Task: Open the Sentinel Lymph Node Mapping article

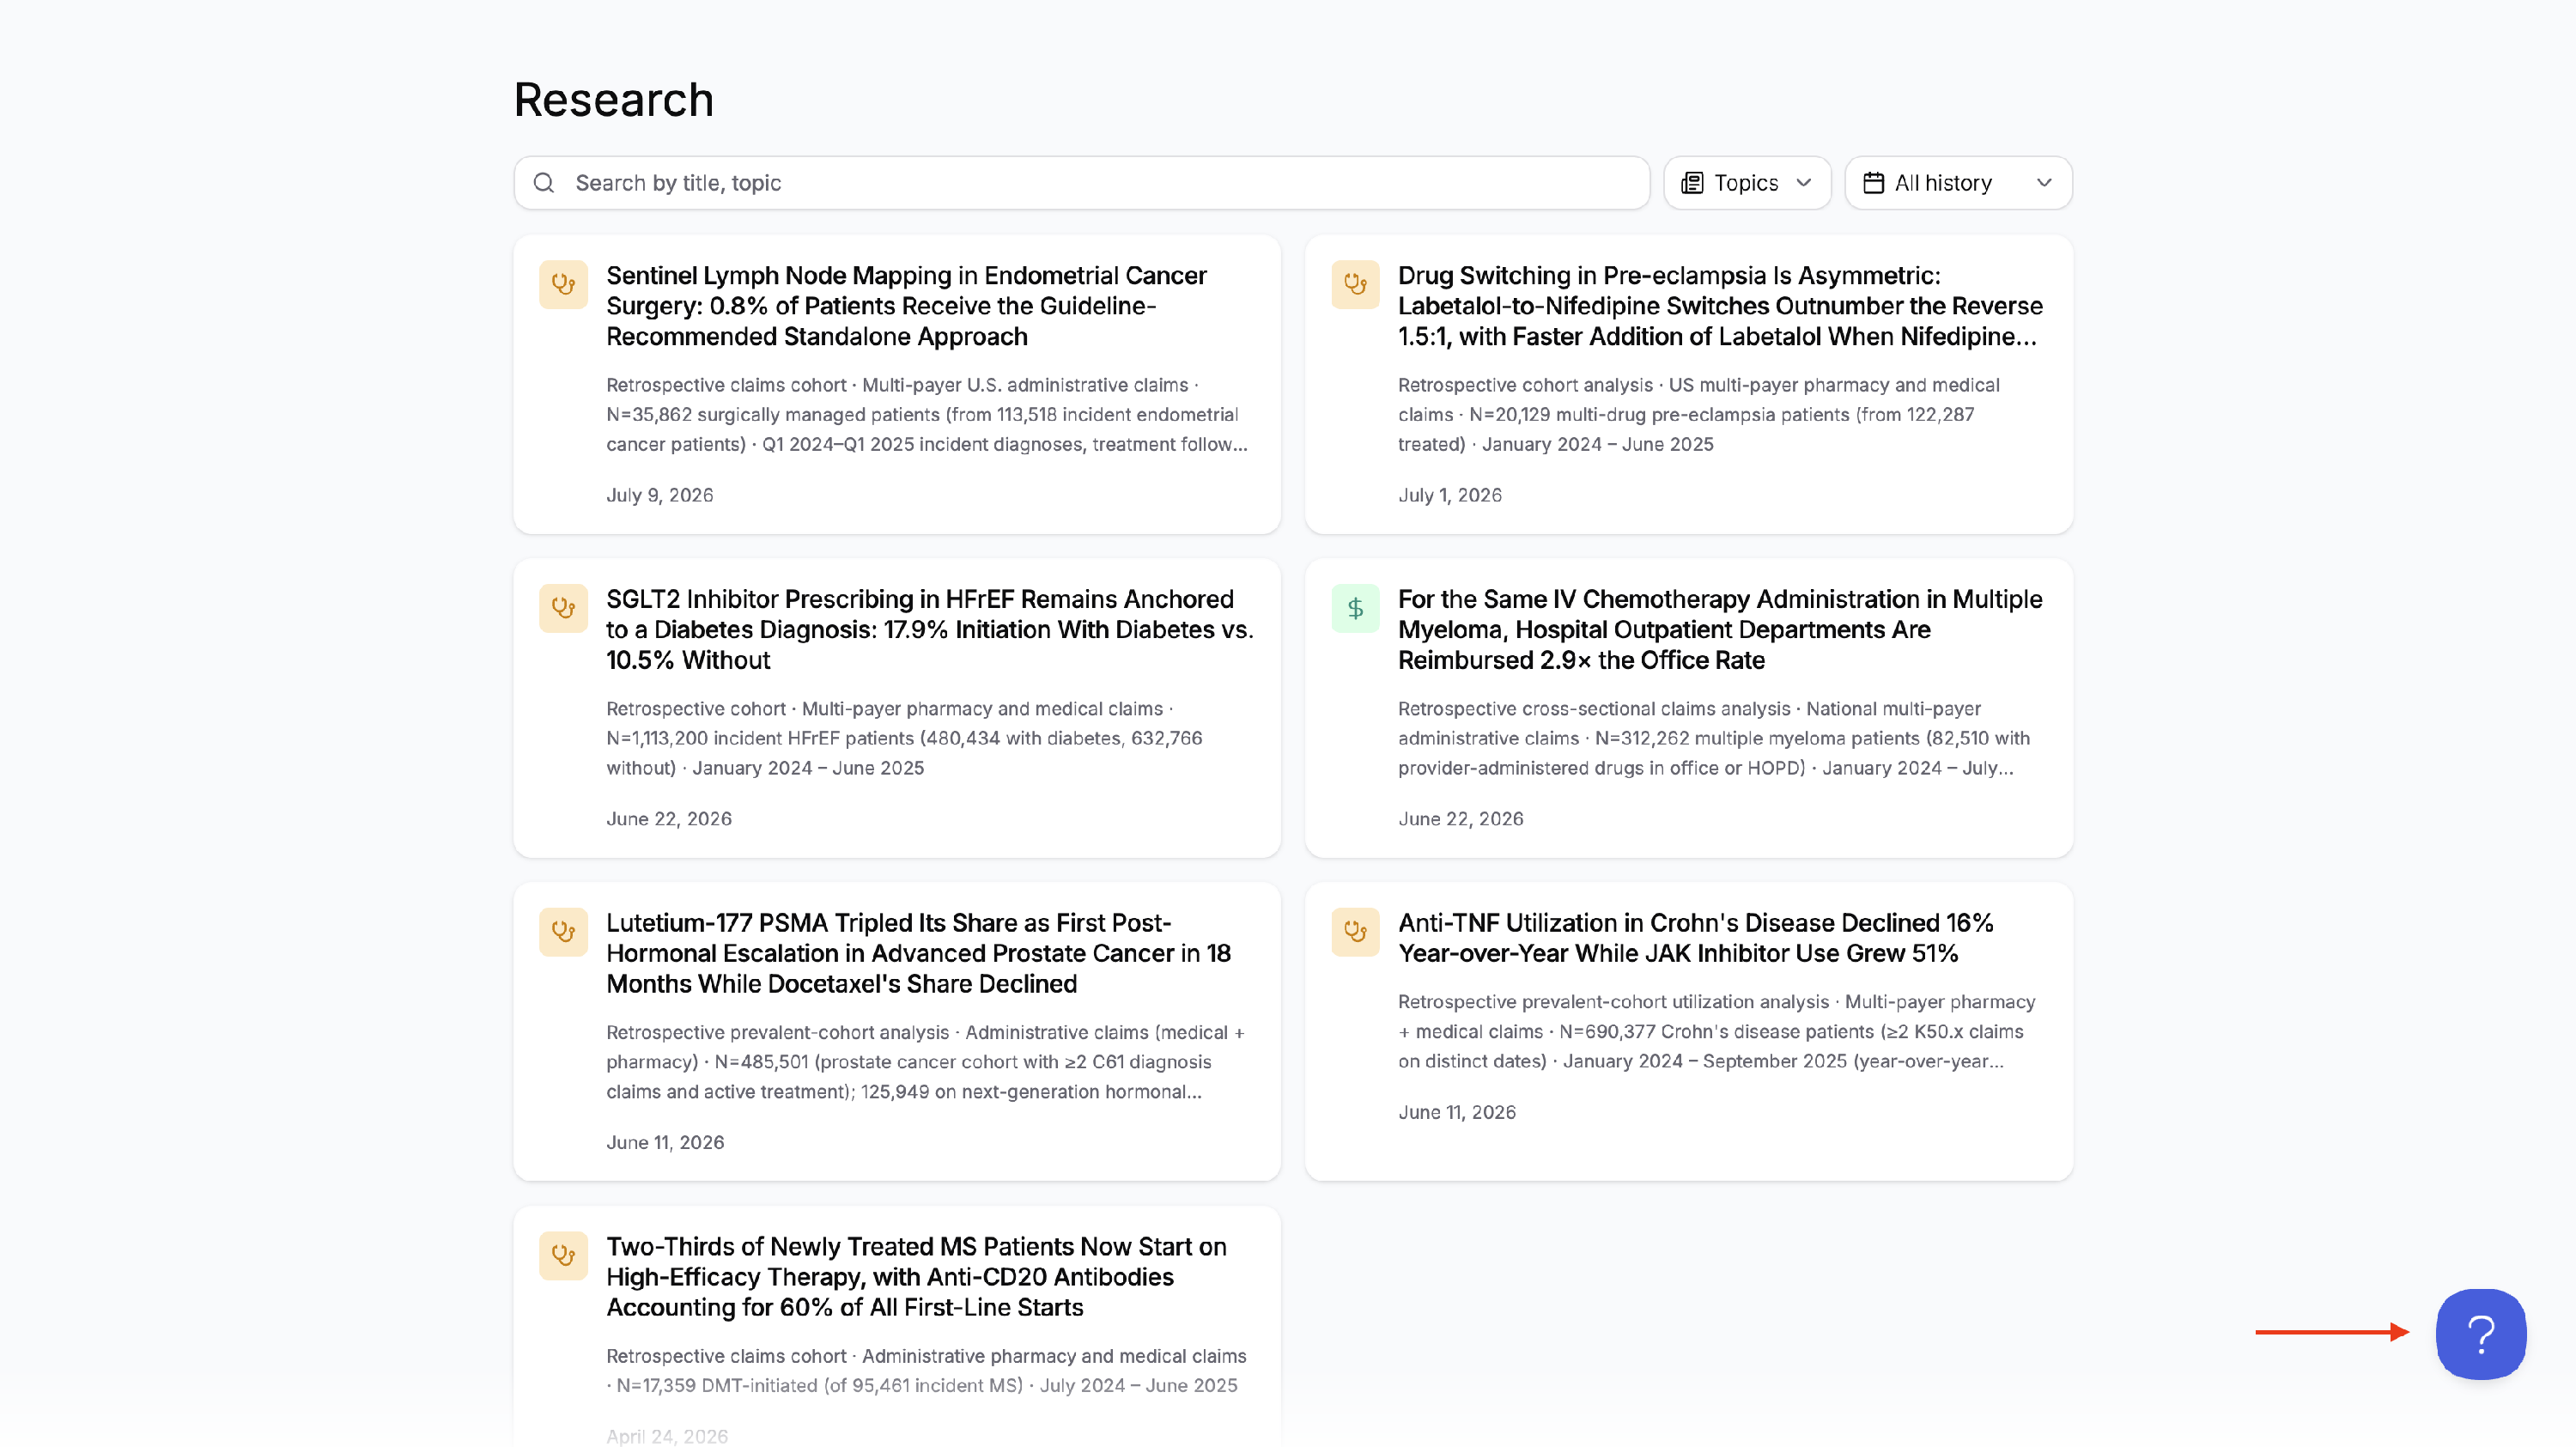Action: click(x=896, y=385)
